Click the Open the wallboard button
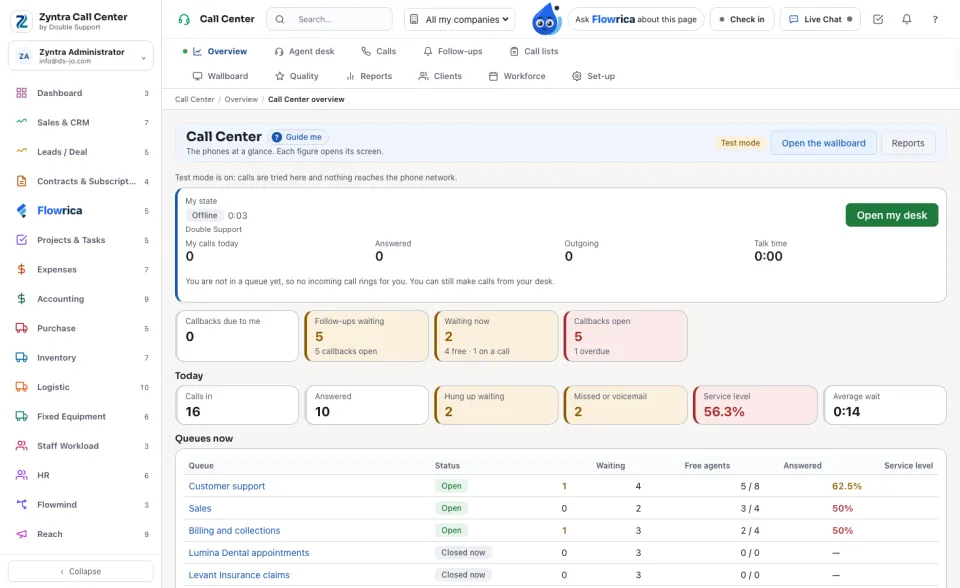This screenshot has height=588, width=960. tap(823, 143)
